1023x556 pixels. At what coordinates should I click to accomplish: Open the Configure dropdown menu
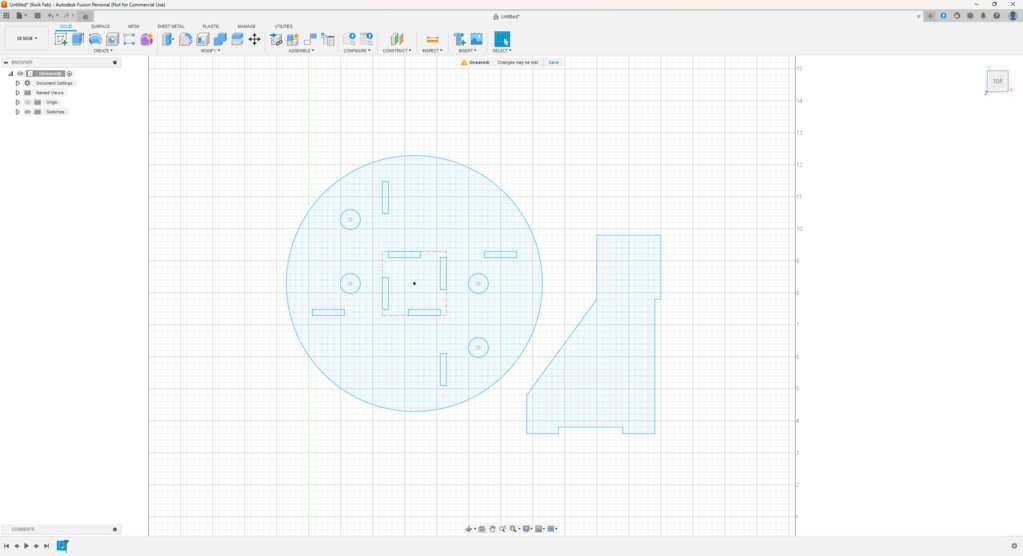tap(357, 51)
